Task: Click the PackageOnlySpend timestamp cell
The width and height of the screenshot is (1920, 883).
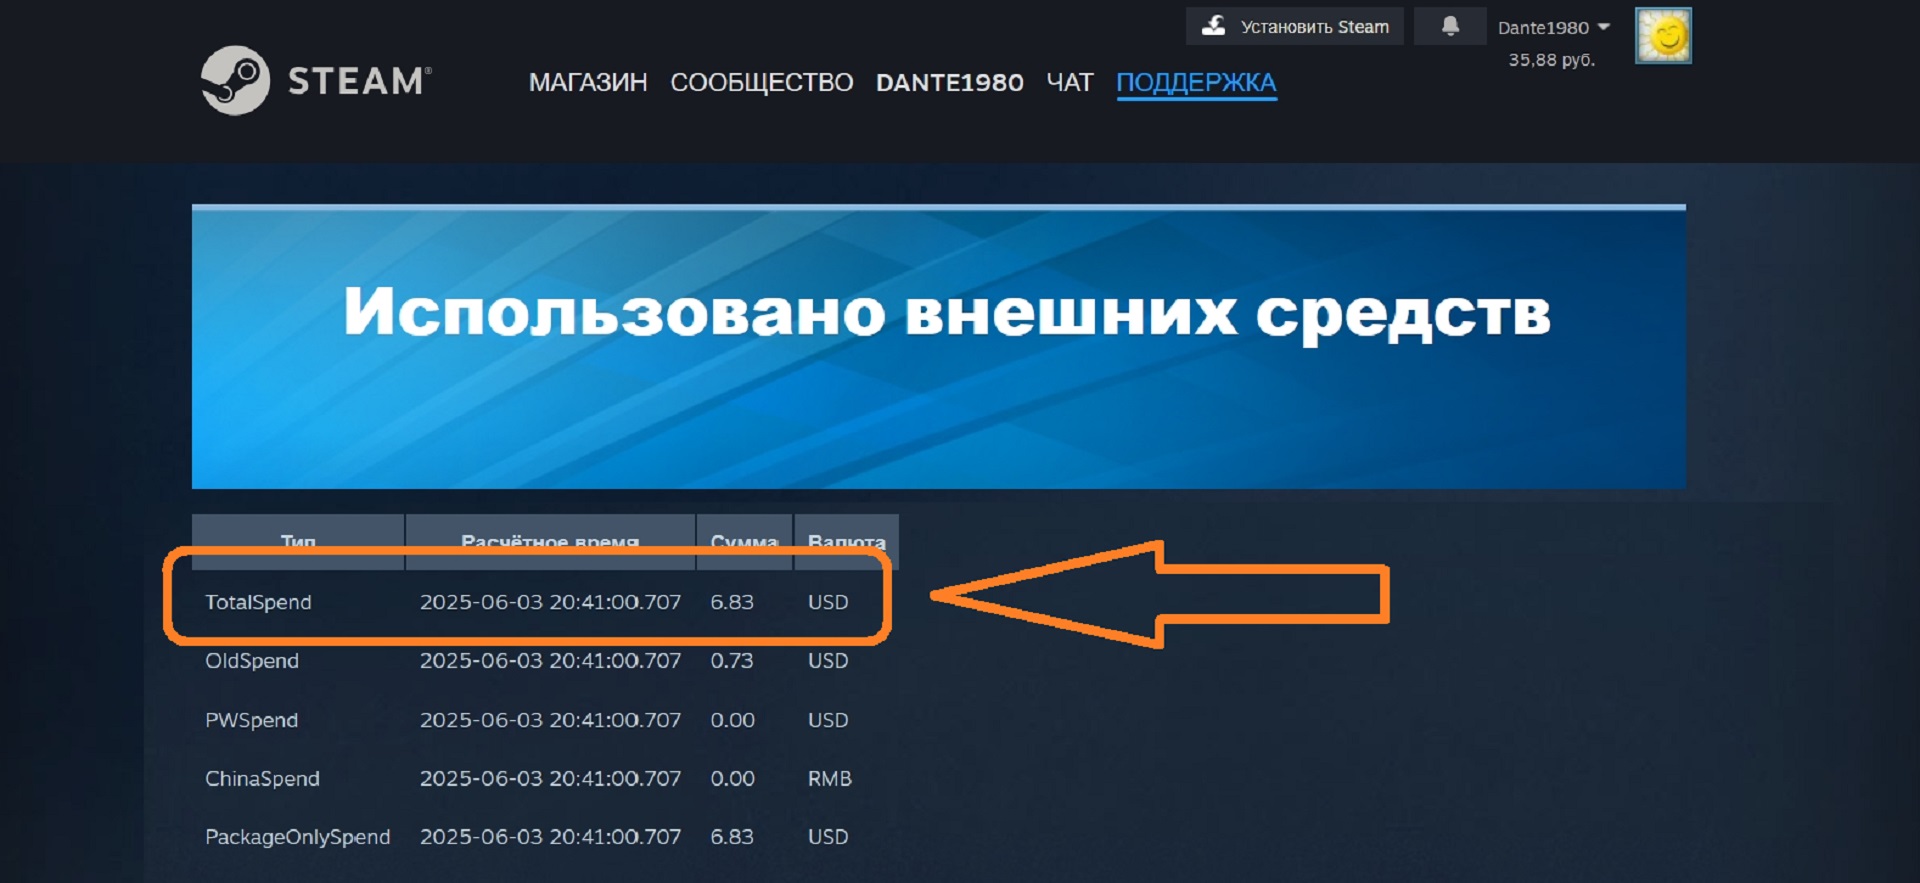Action: coord(550,837)
